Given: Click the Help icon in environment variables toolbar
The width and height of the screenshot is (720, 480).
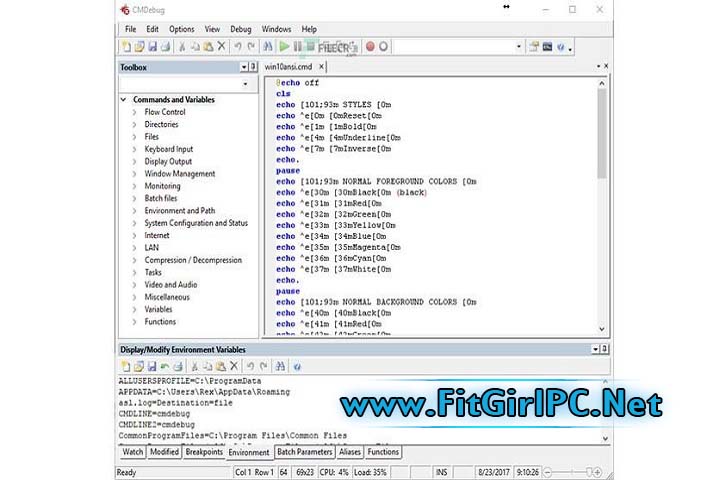Looking at the screenshot, I should (x=297, y=366).
